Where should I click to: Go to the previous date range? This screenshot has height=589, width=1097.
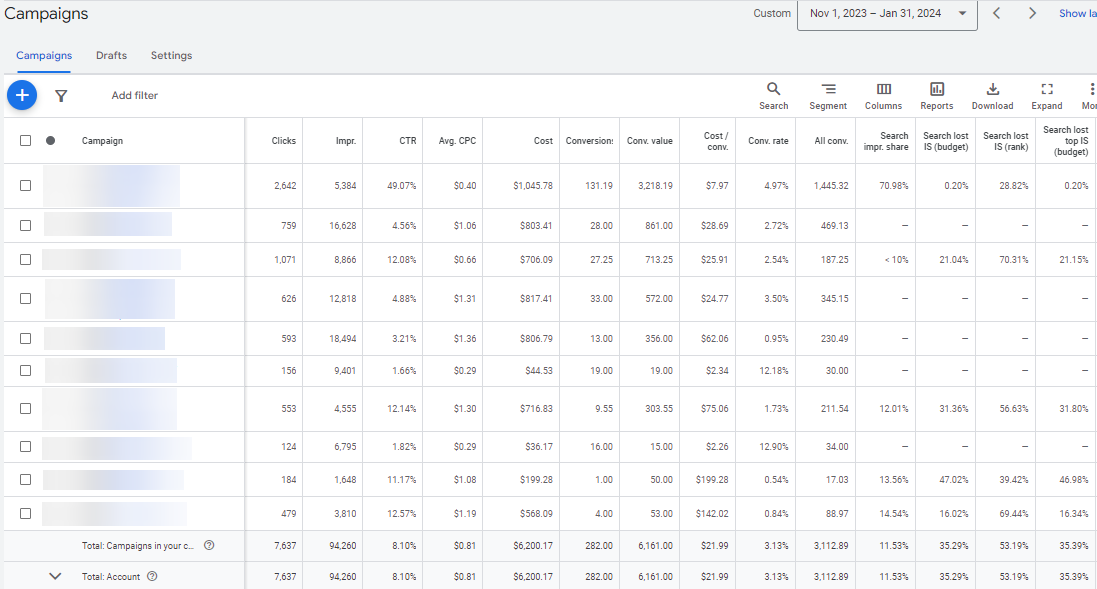(x=996, y=13)
